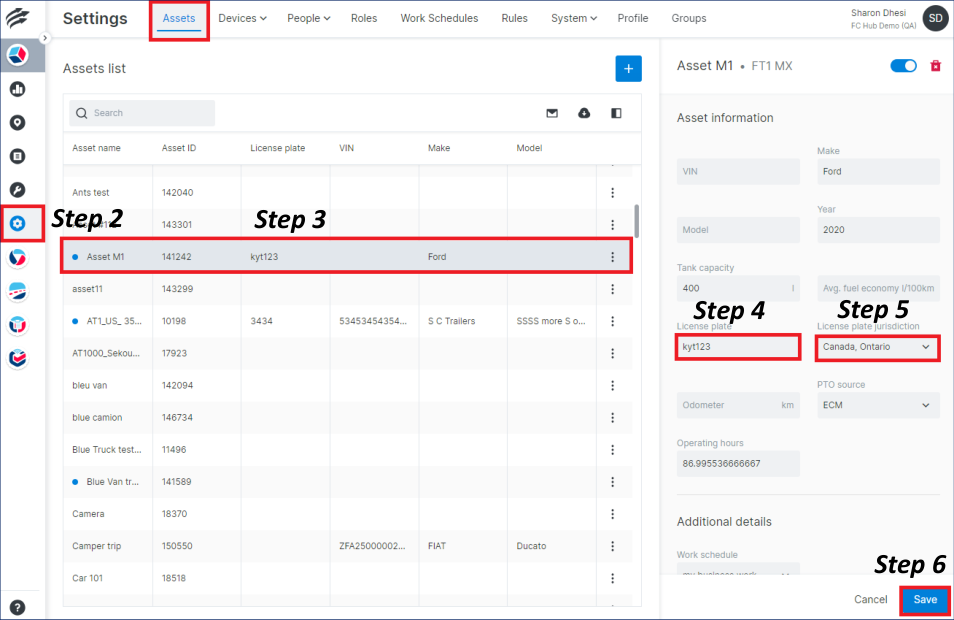Click the Save button
The width and height of the screenshot is (954, 620).
pyautogui.click(x=924, y=600)
